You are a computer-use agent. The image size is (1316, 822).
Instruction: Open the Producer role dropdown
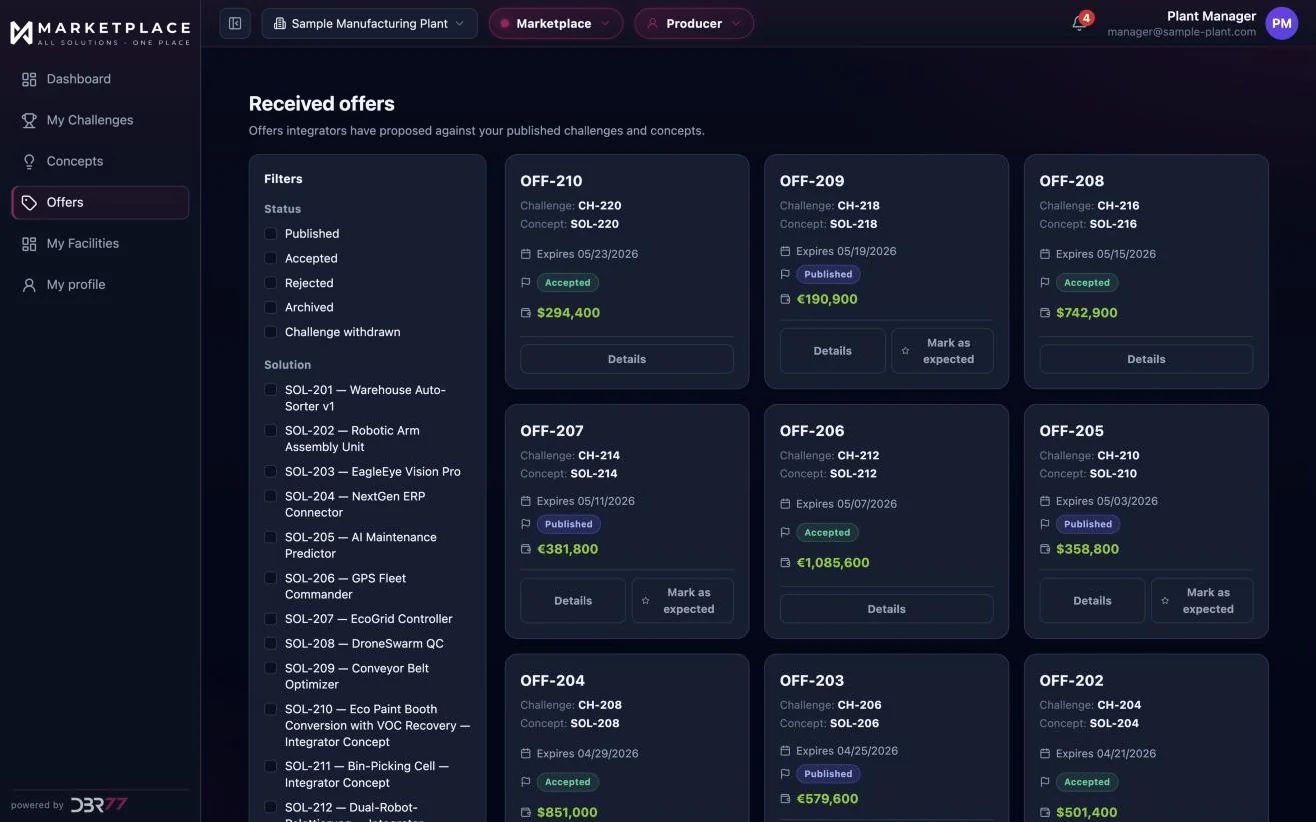point(693,23)
